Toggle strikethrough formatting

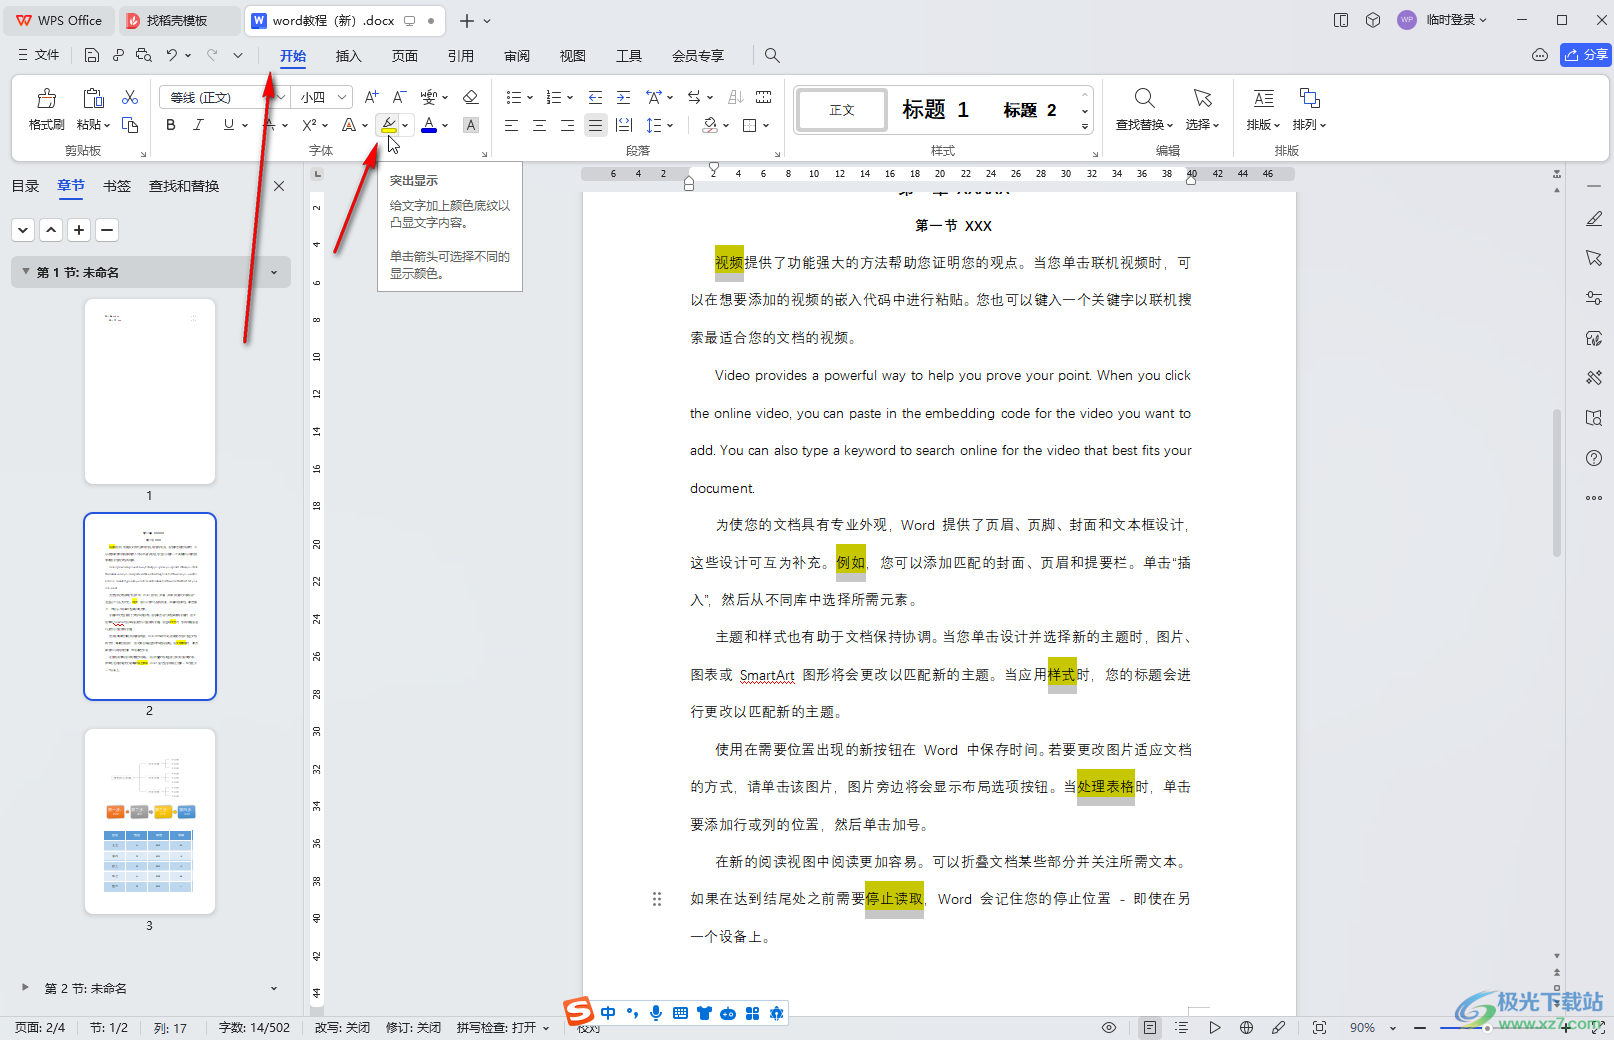(270, 125)
